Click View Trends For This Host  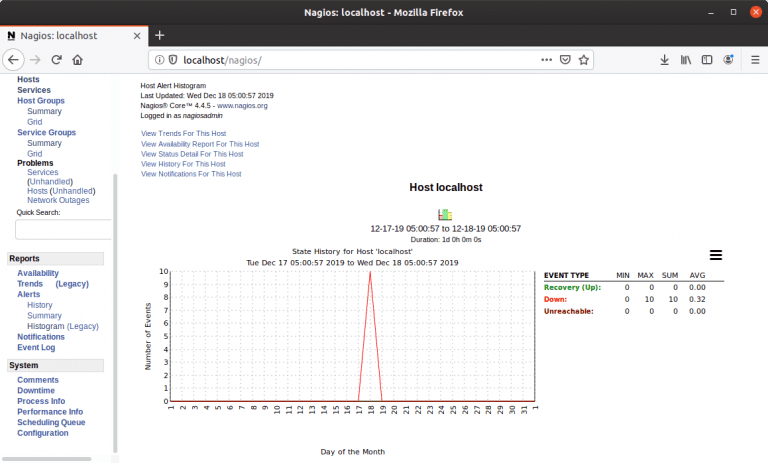pyautogui.click(x=184, y=133)
